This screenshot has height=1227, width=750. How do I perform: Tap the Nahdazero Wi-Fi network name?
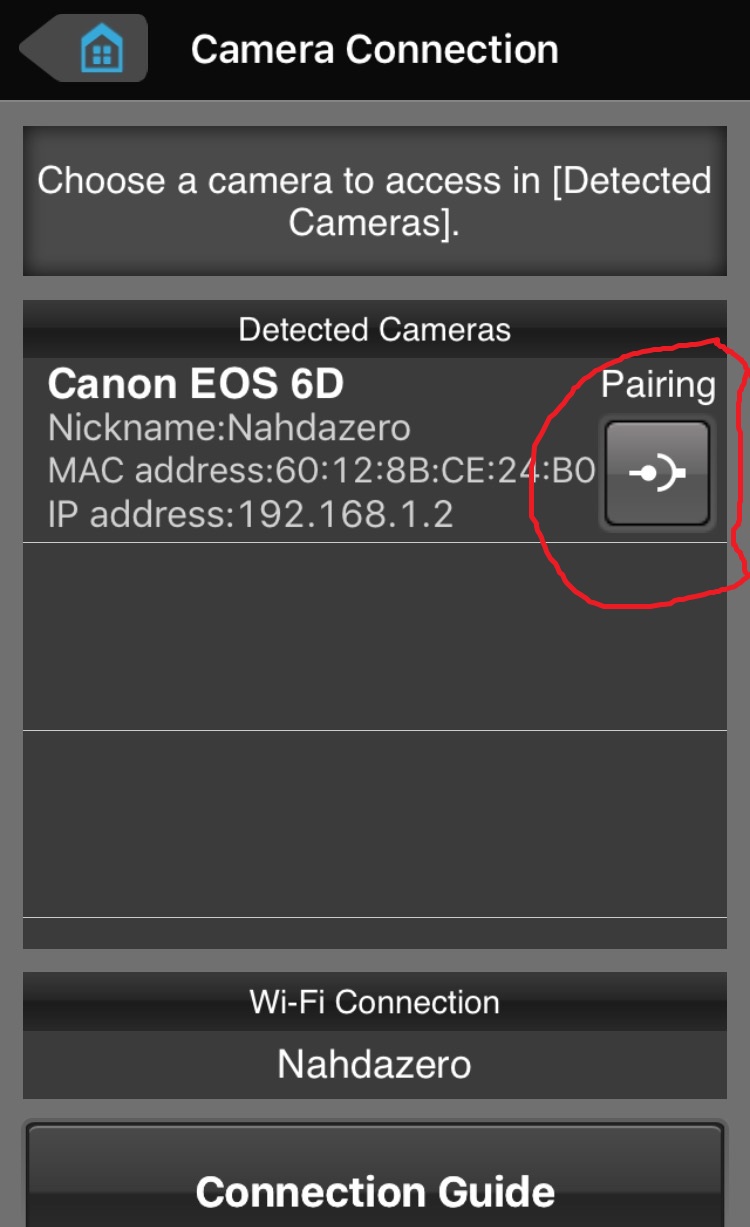pyautogui.click(x=375, y=1064)
